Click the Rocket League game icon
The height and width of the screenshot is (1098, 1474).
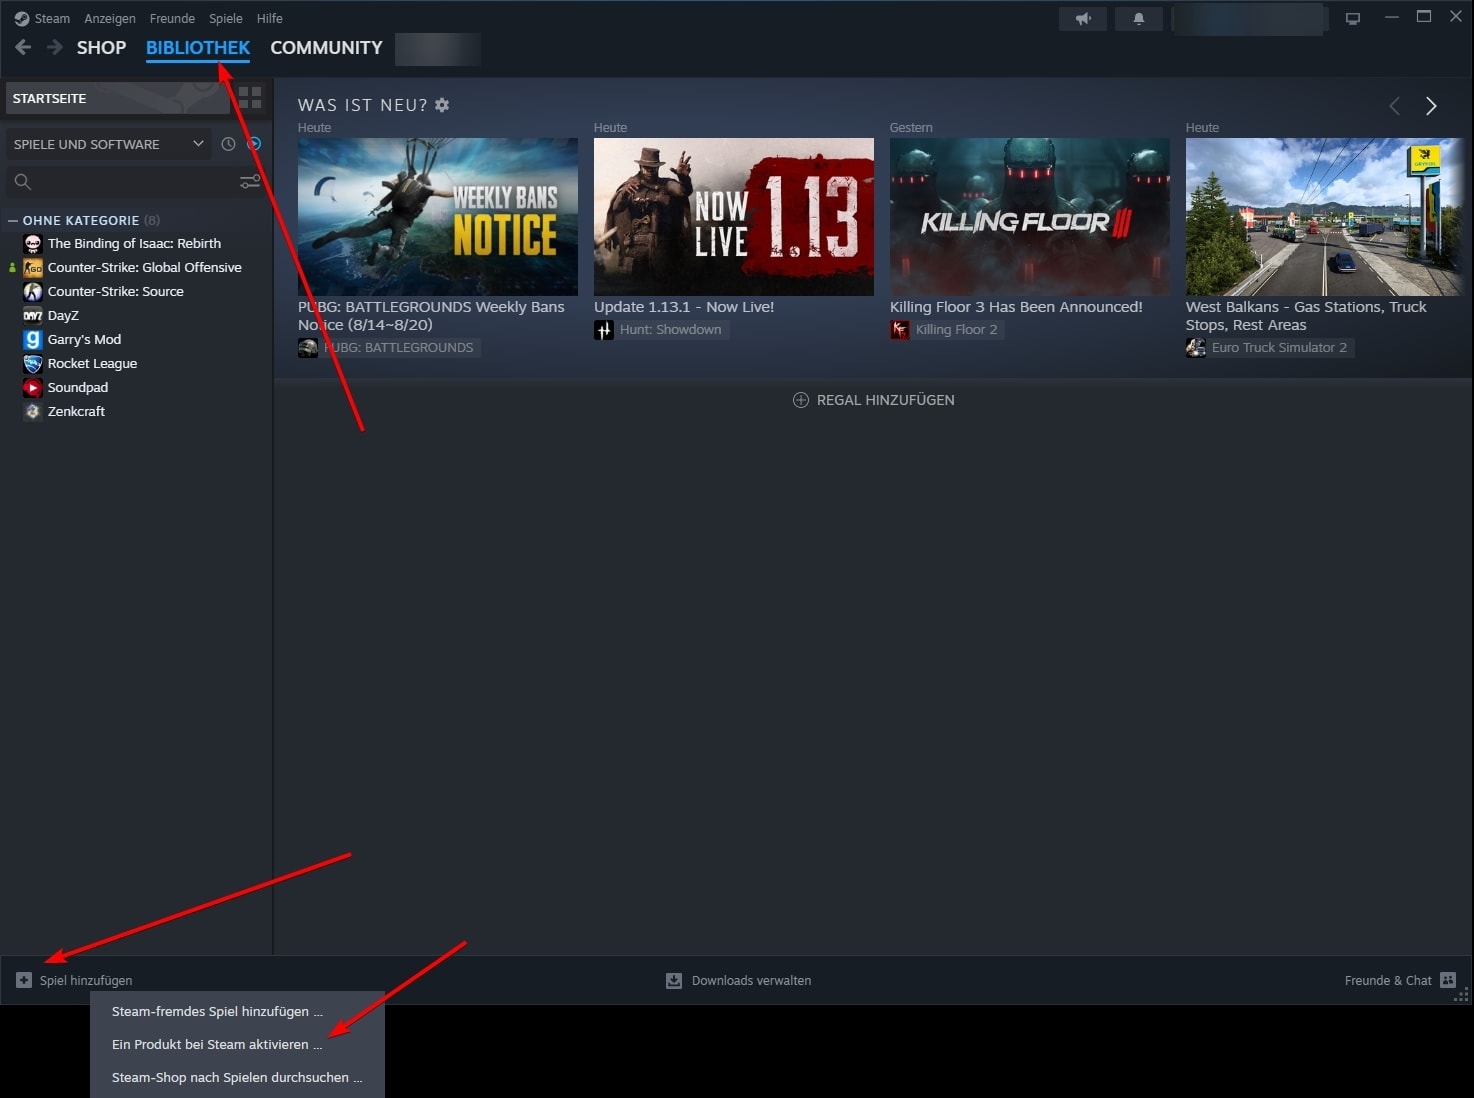coord(33,363)
